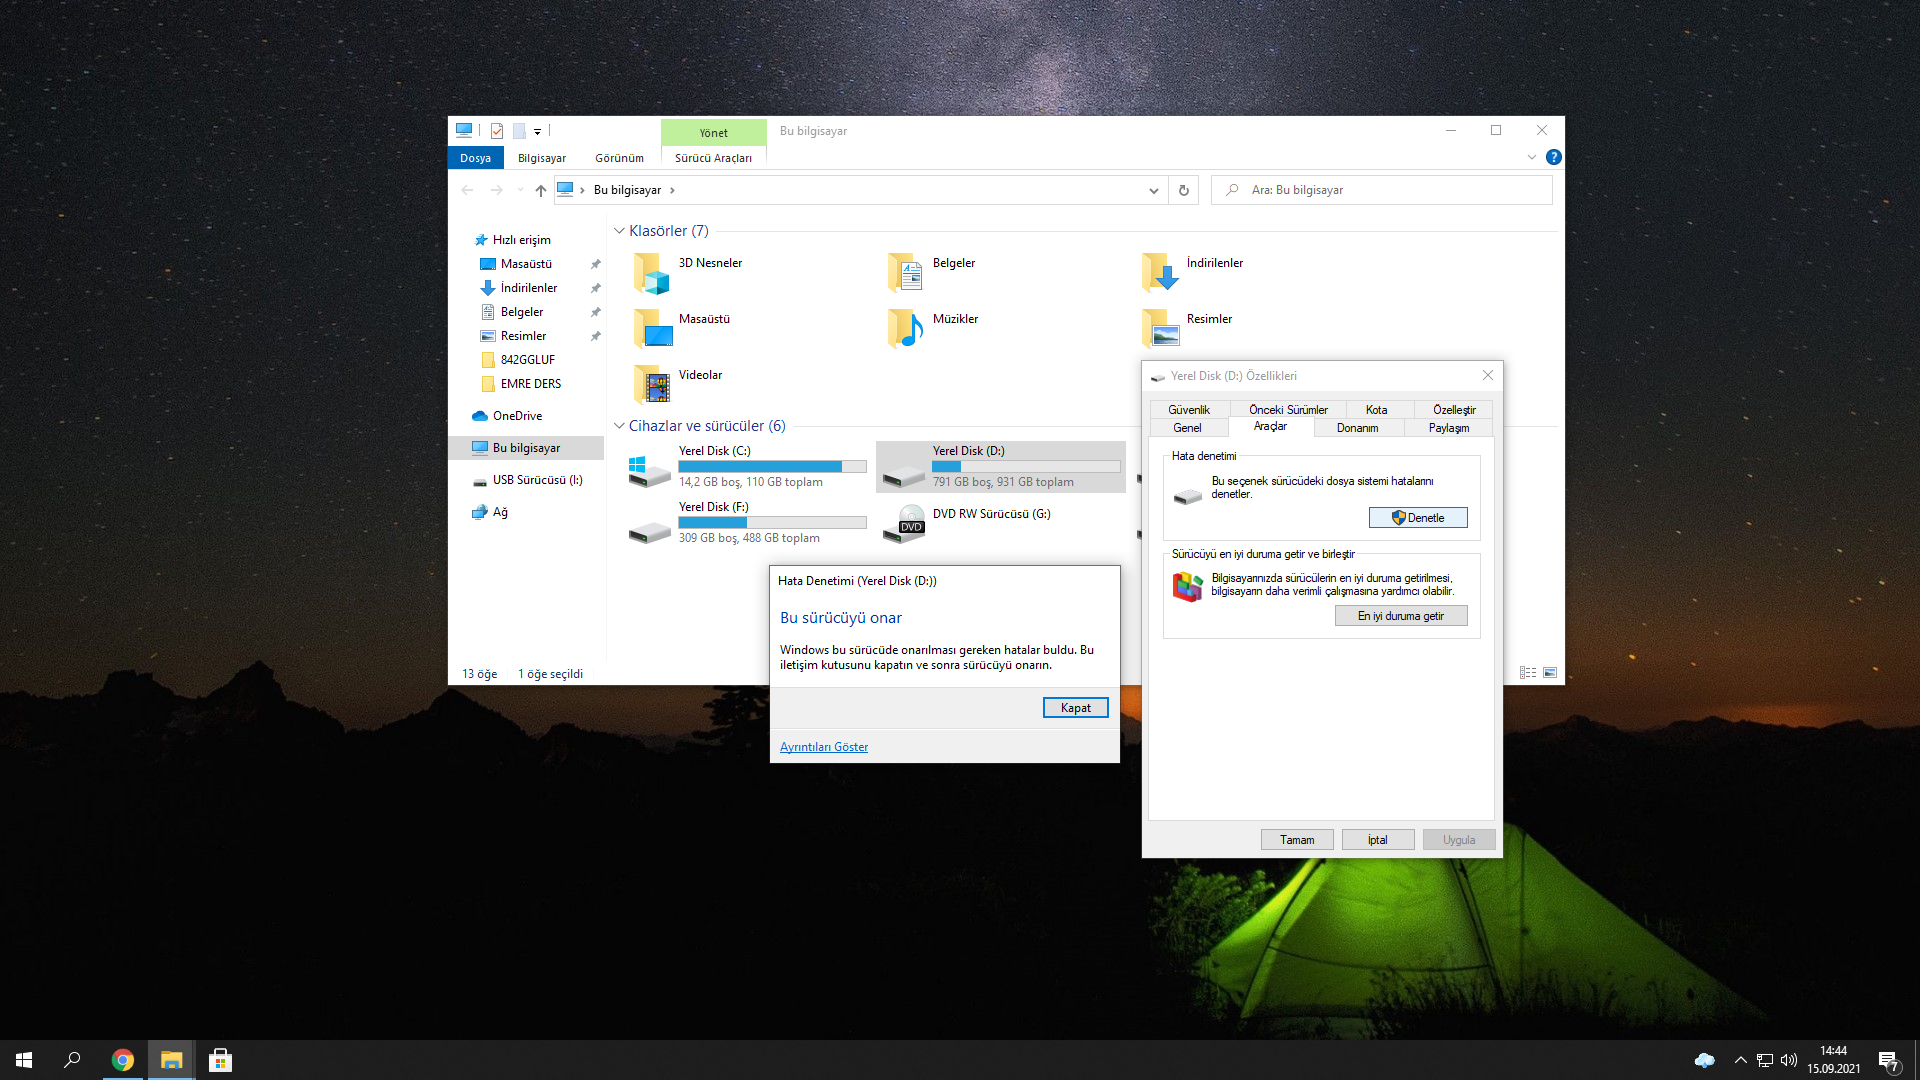
Task: Switch to large icons view in status bar
Action: pyautogui.click(x=1550, y=673)
